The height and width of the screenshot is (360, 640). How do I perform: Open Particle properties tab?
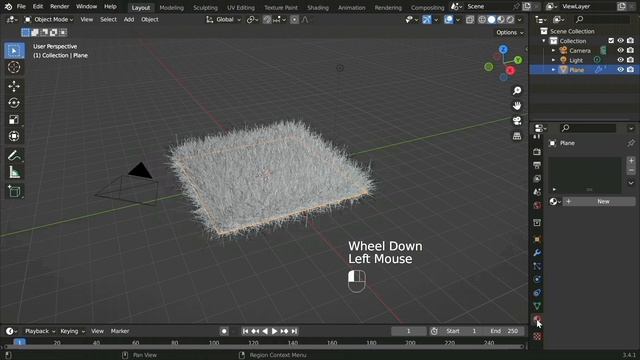point(537,266)
